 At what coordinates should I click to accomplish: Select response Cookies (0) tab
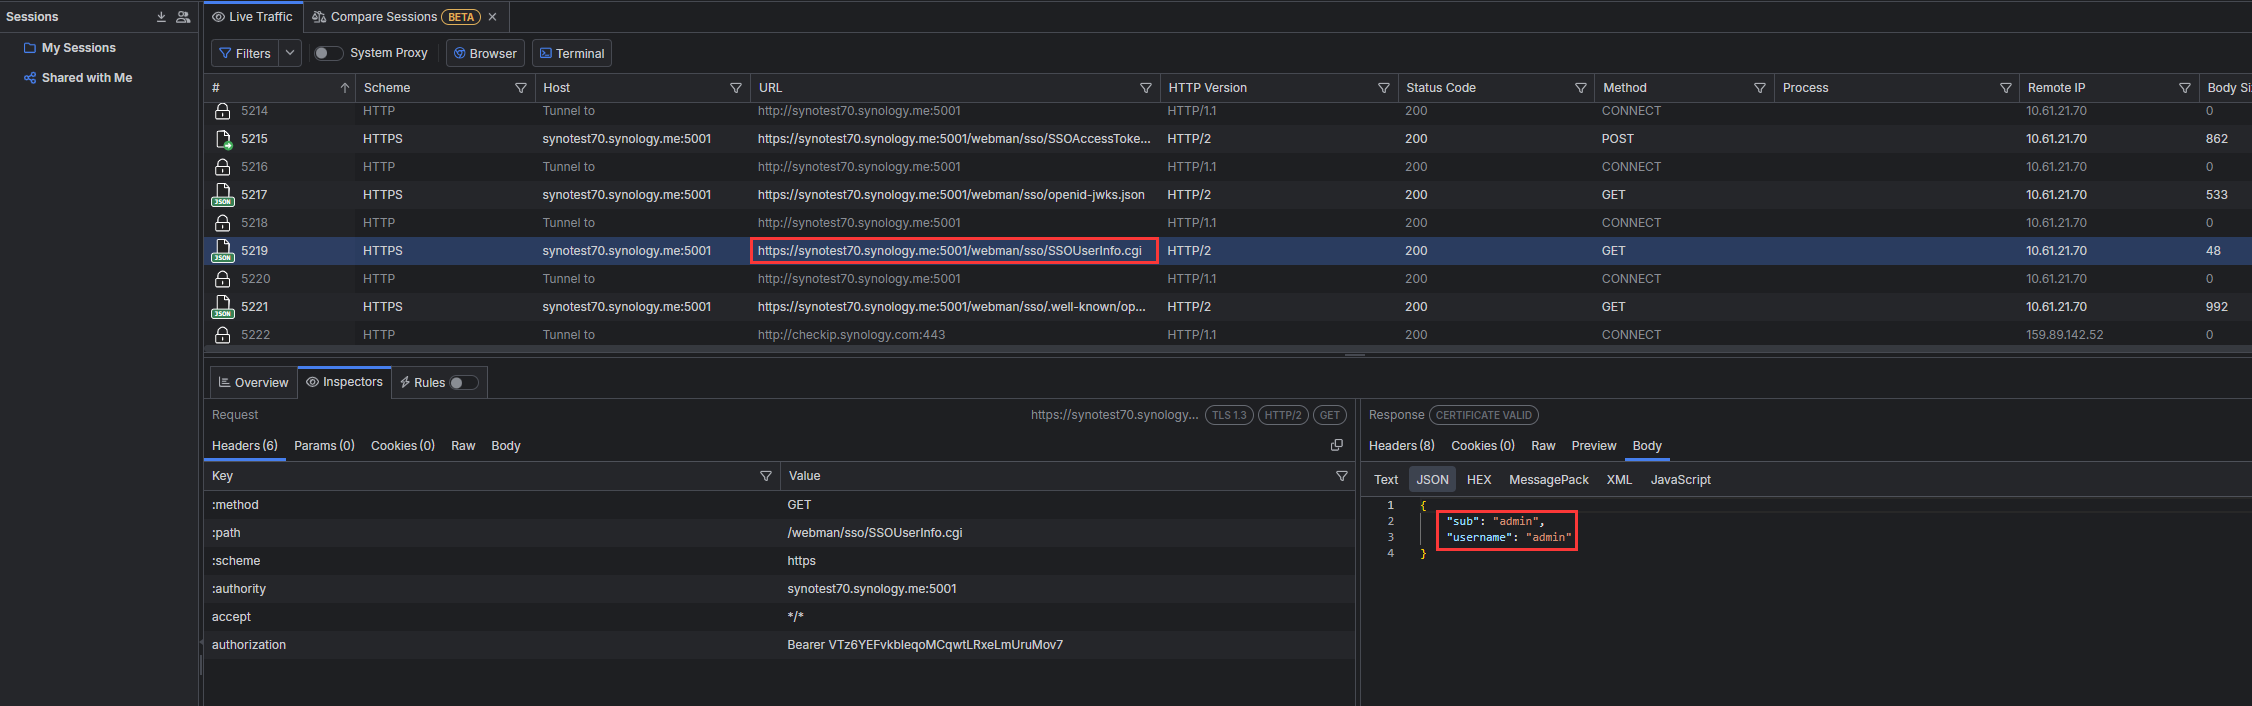1483,446
